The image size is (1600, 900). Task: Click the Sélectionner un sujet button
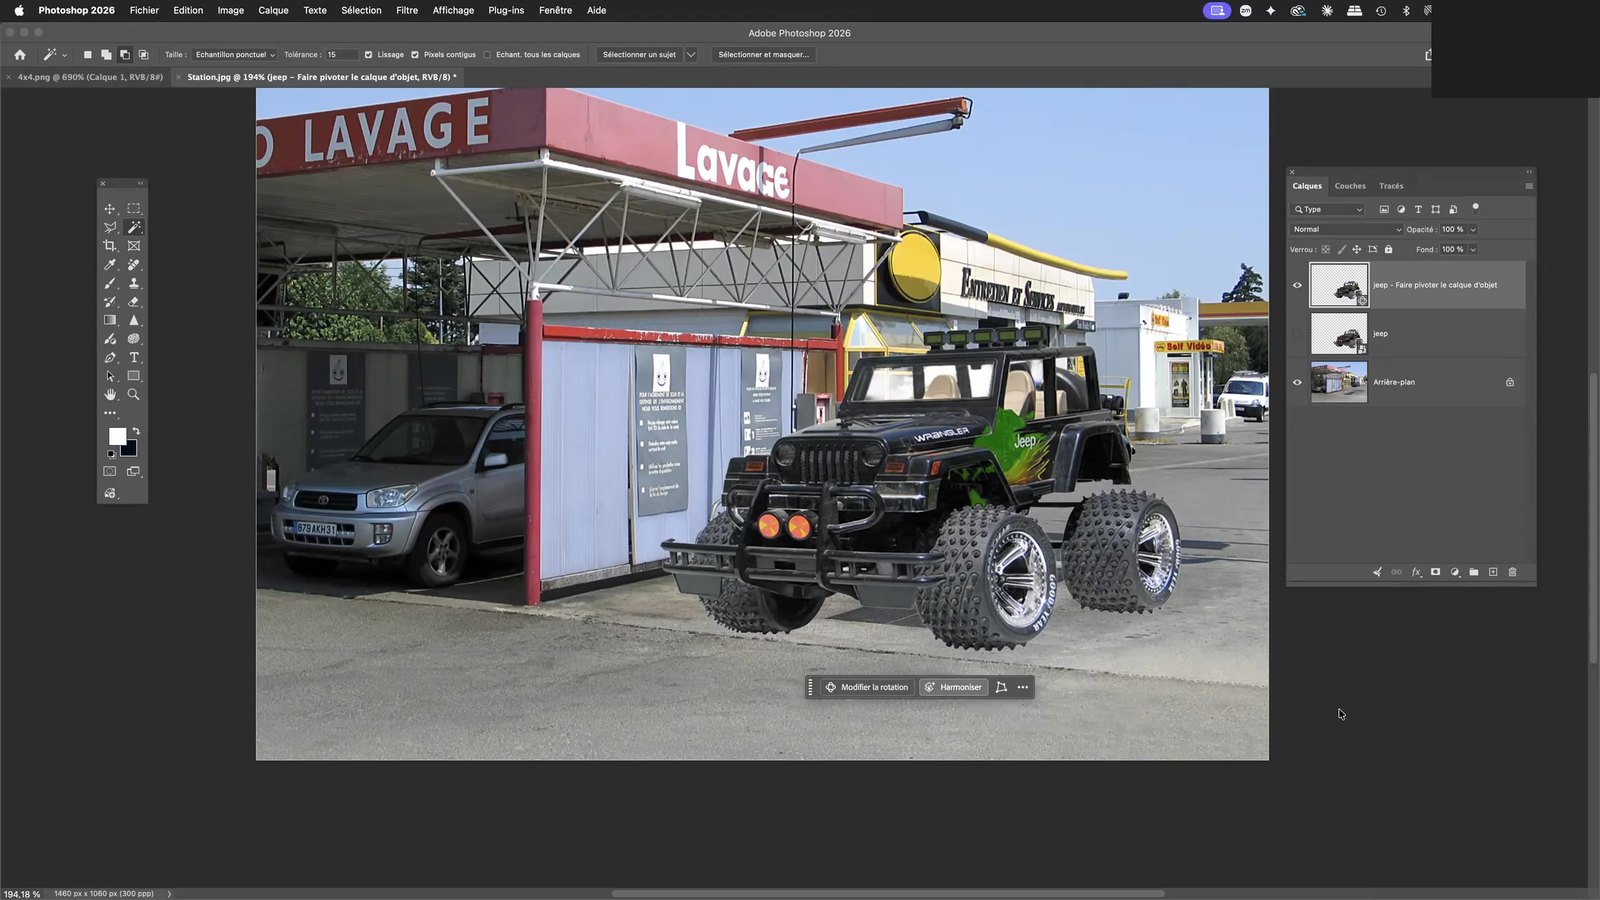click(639, 55)
